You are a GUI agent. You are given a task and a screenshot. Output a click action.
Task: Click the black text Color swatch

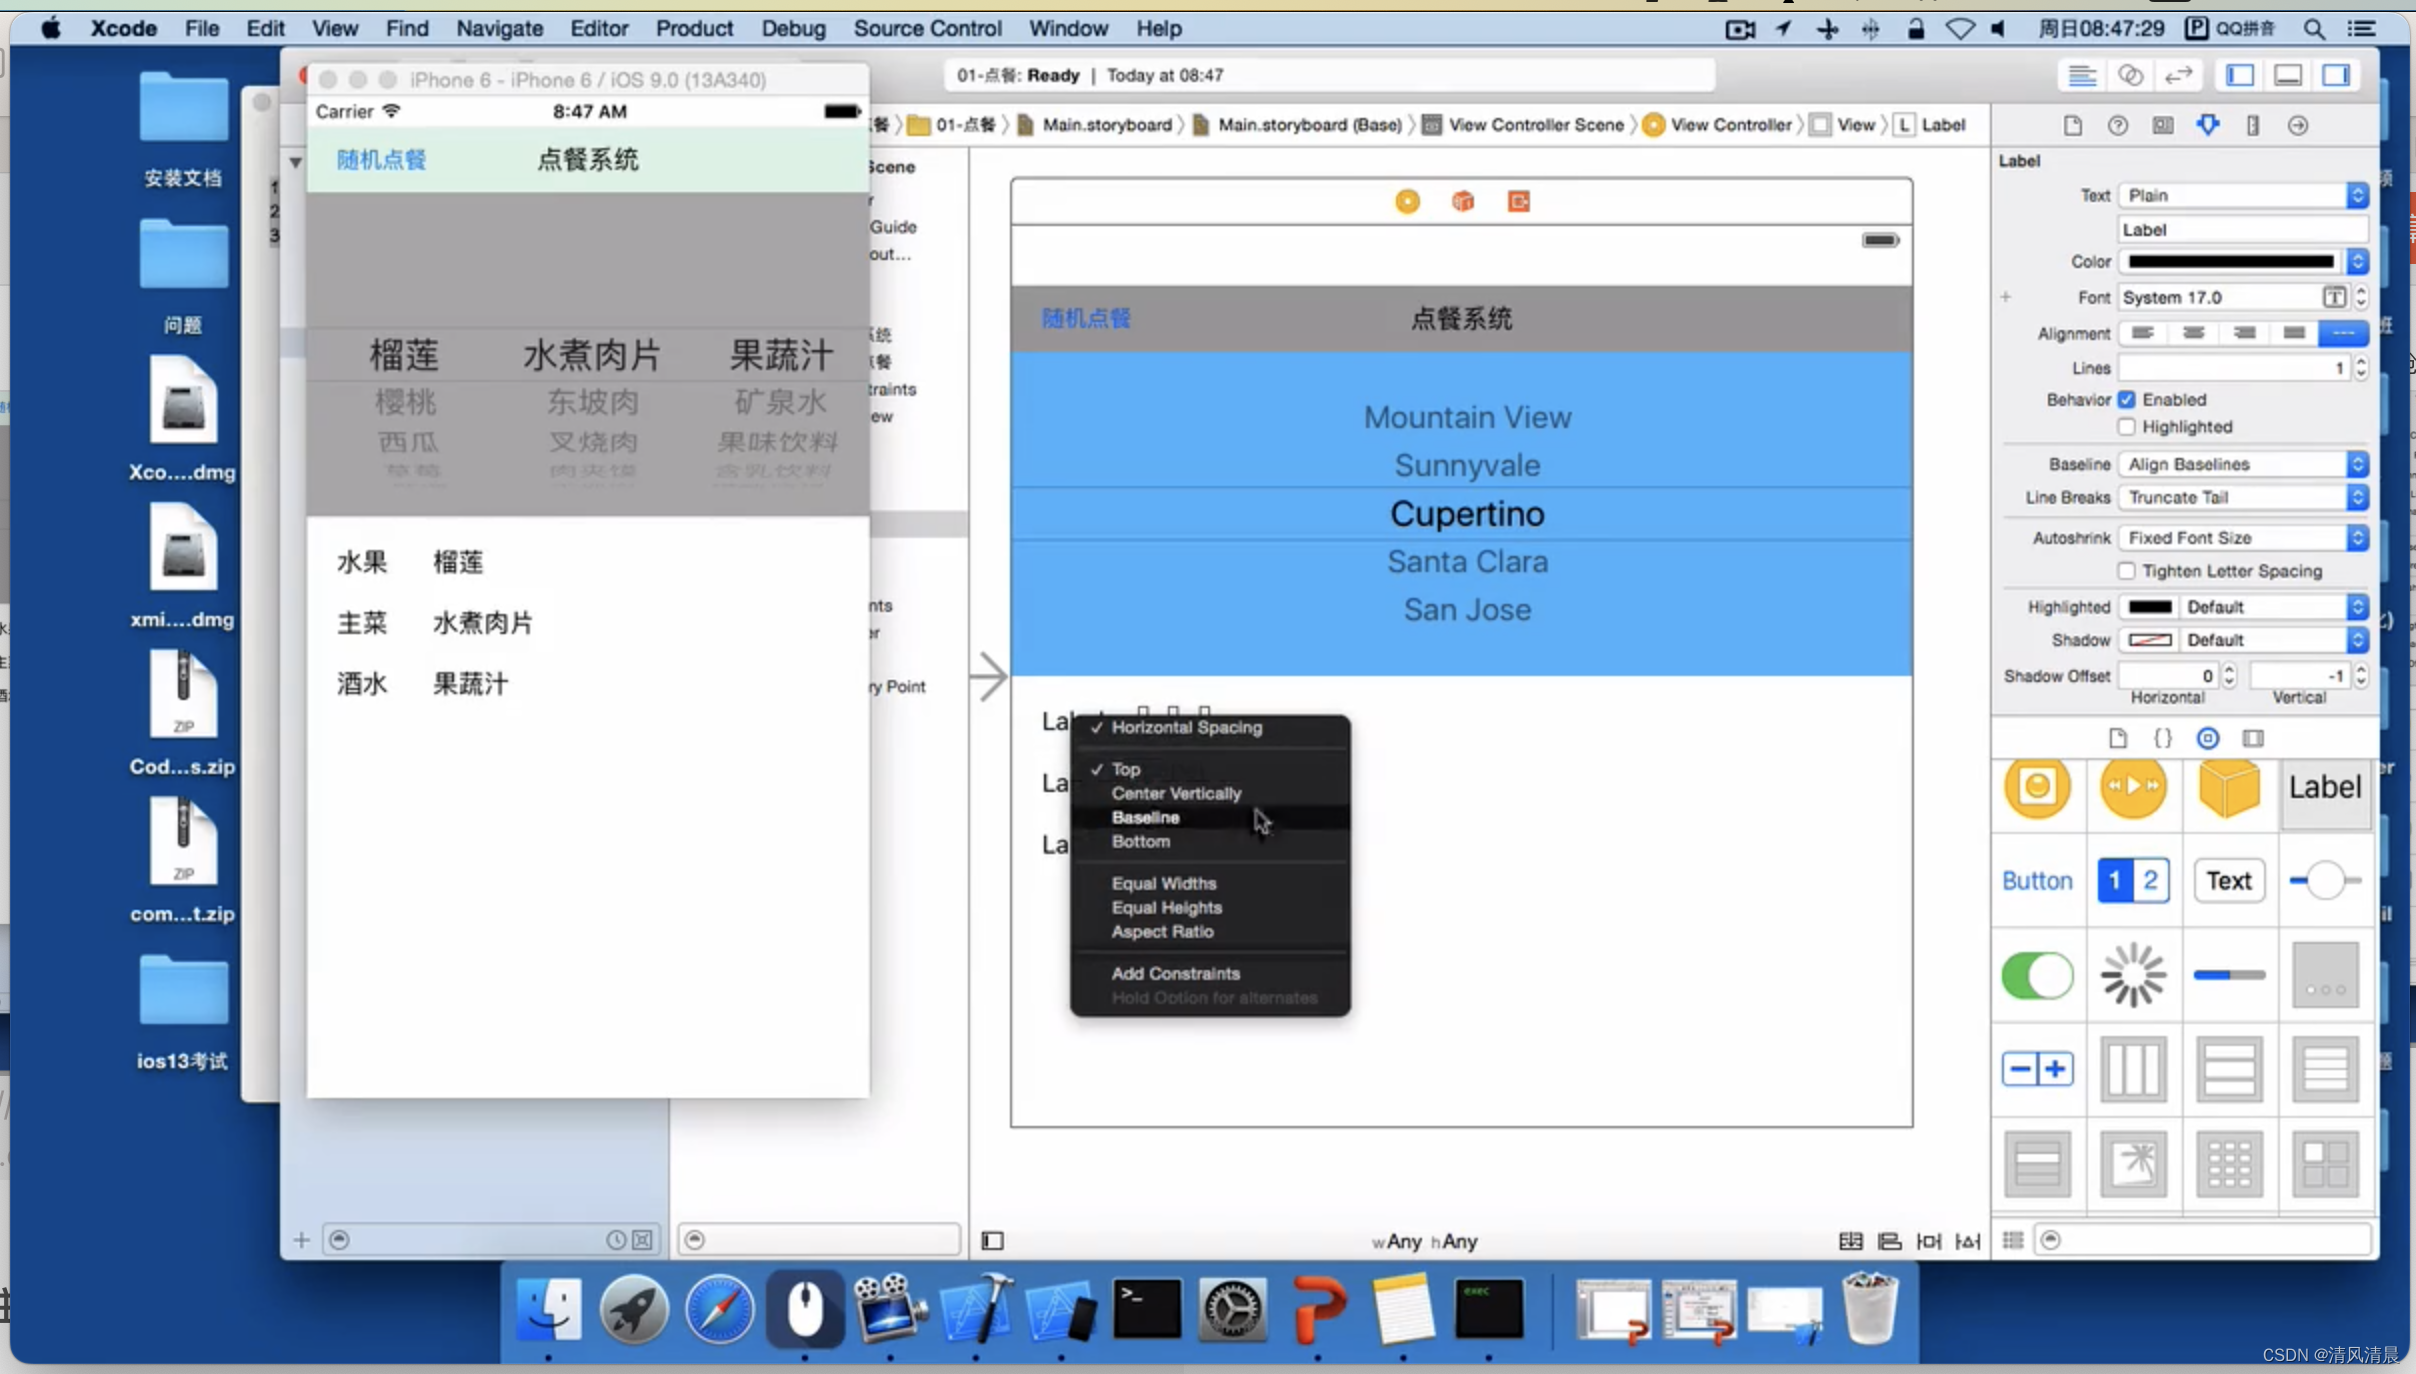point(2230,262)
